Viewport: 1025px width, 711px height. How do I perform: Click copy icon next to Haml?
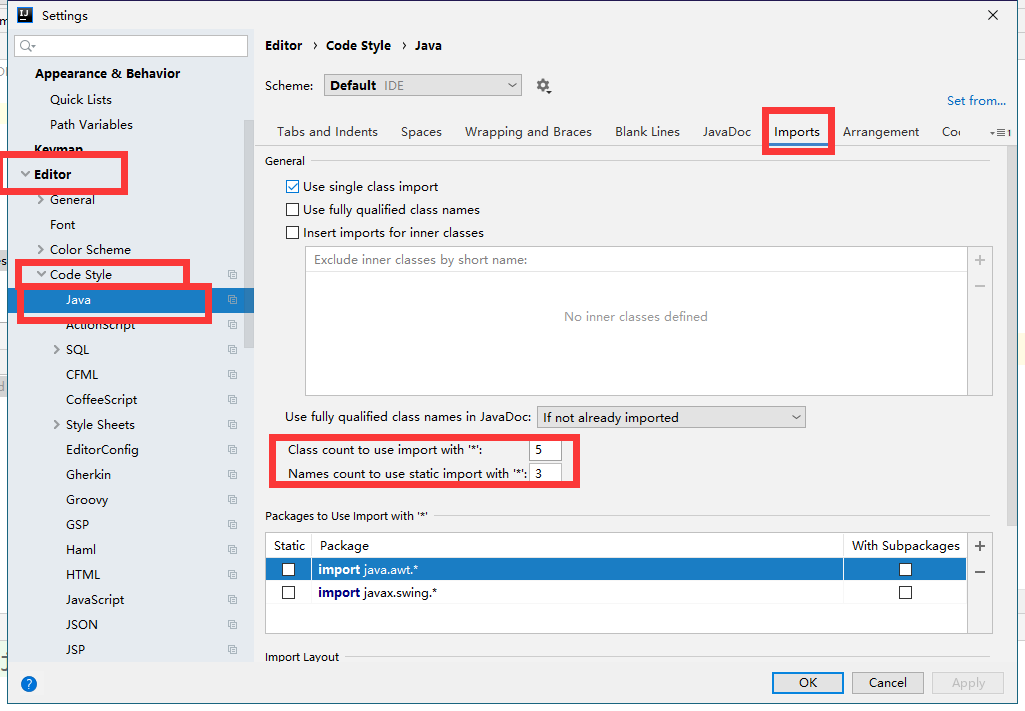pyautogui.click(x=232, y=550)
